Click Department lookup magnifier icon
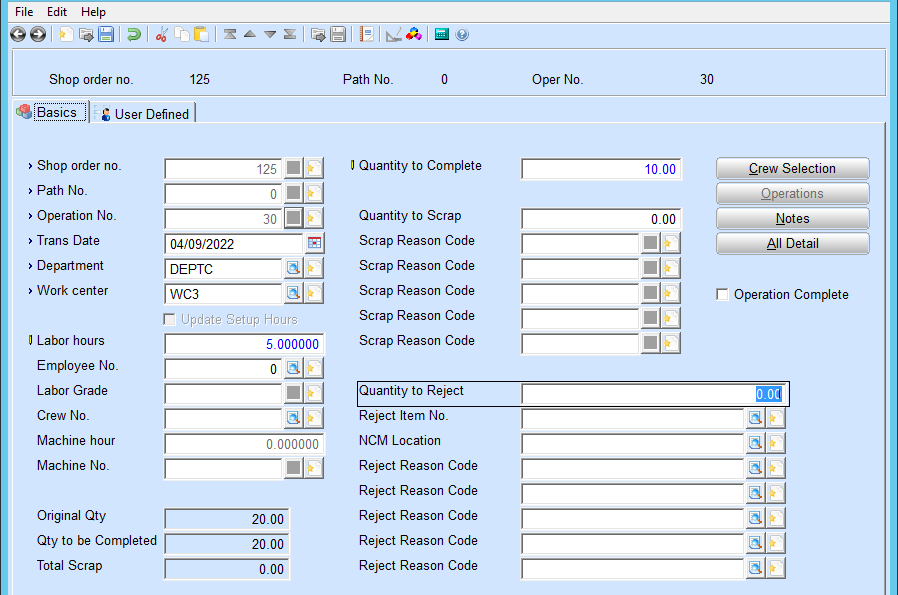The image size is (898, 595). [x=293, y=268]
